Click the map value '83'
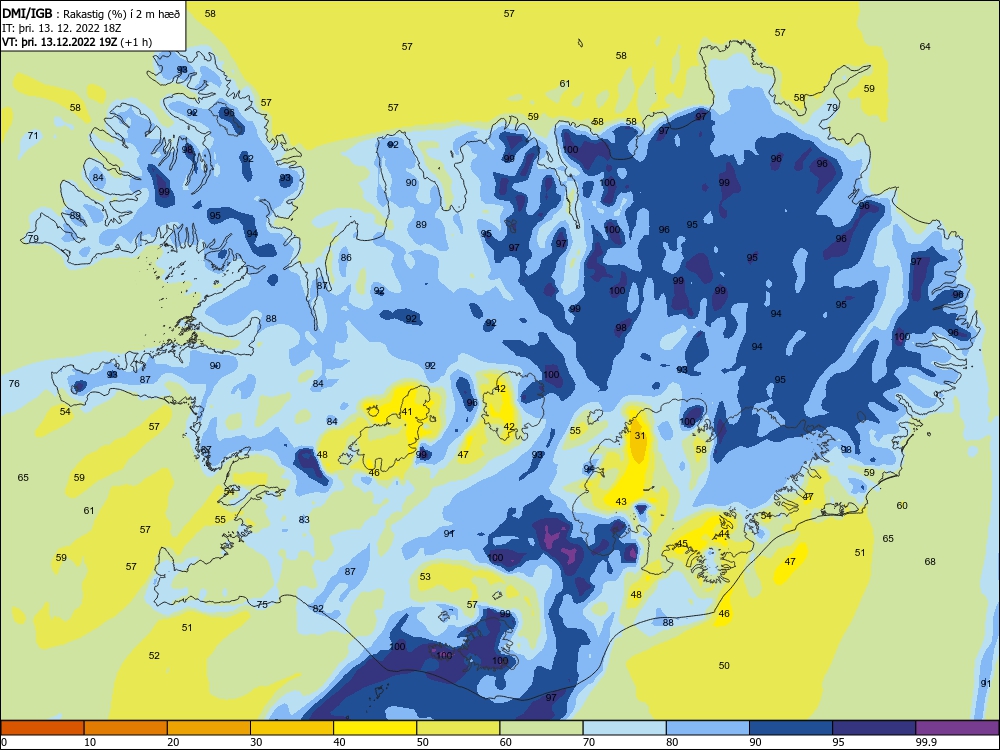This screenshot has height=750, width=1000. [304, 520]
